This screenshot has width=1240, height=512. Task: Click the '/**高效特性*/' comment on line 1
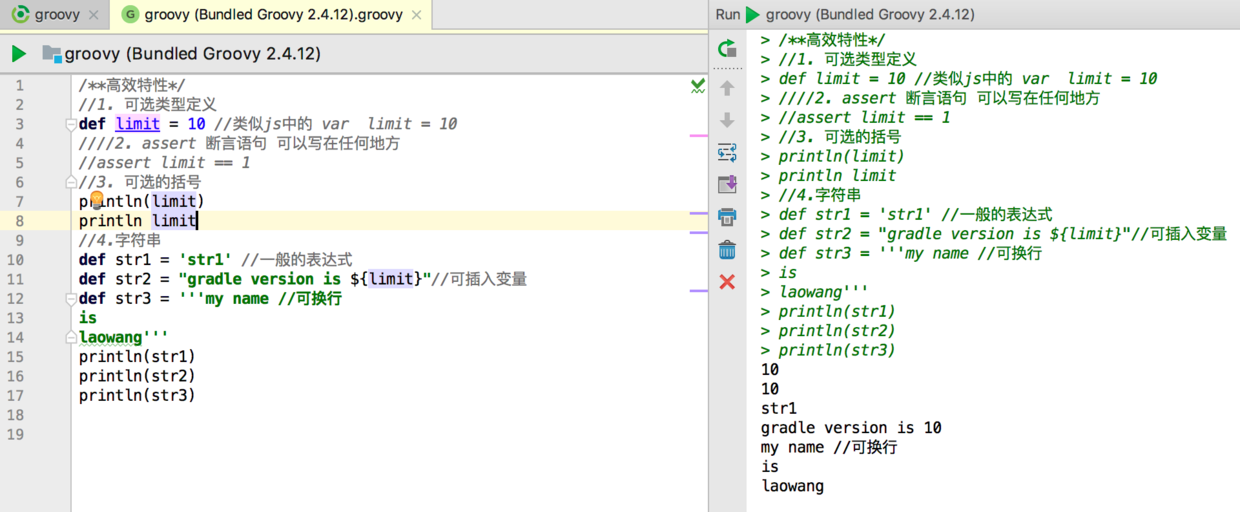pyautogui.click(x=132, y=85)
